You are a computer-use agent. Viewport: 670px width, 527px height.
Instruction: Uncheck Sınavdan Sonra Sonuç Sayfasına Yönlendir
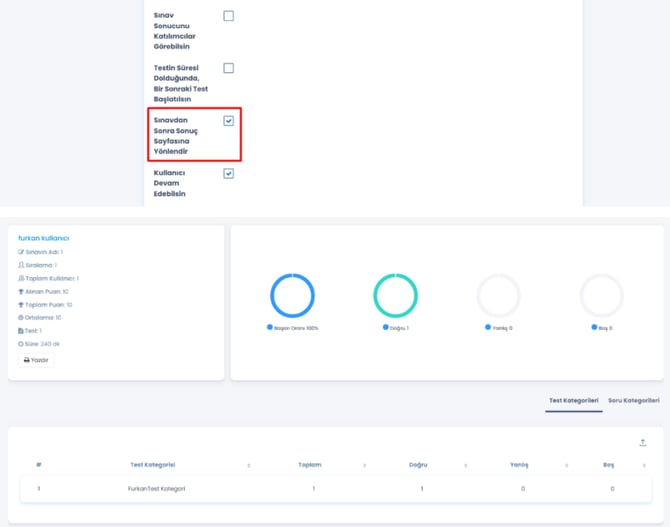click(229, 121)
